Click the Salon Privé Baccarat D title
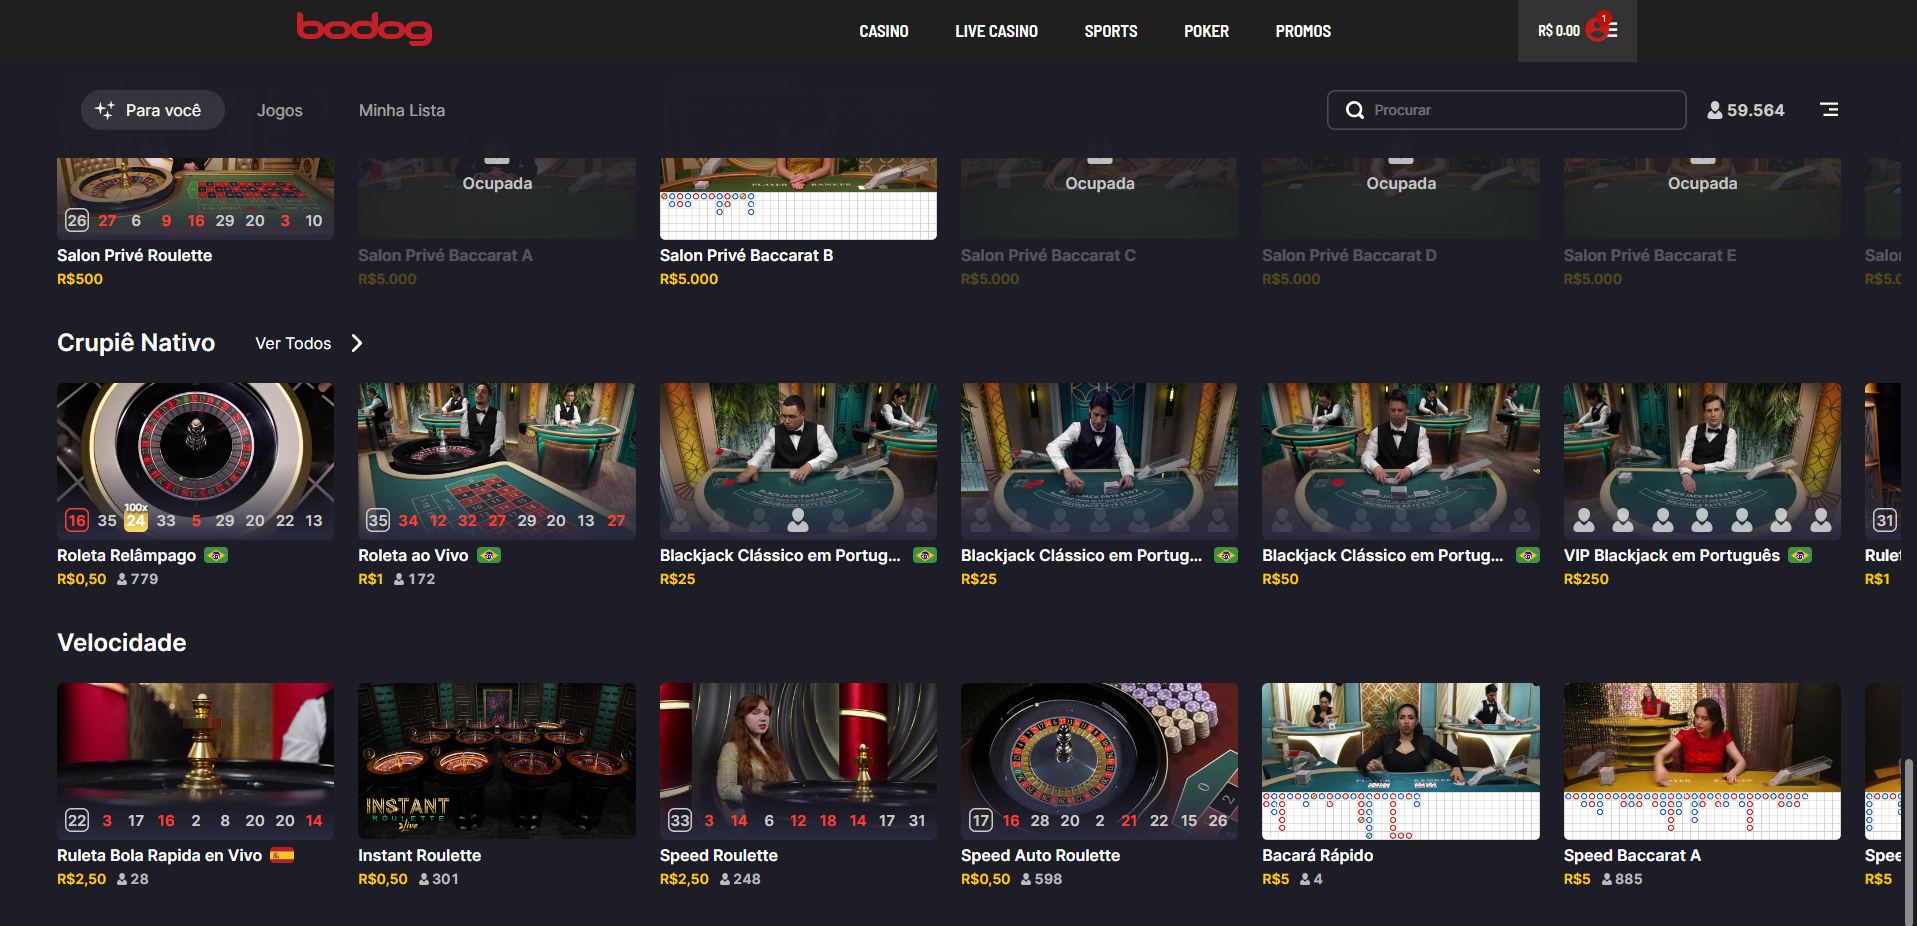Screen dimensions: 1917x926 click(x=1349, y=255)
